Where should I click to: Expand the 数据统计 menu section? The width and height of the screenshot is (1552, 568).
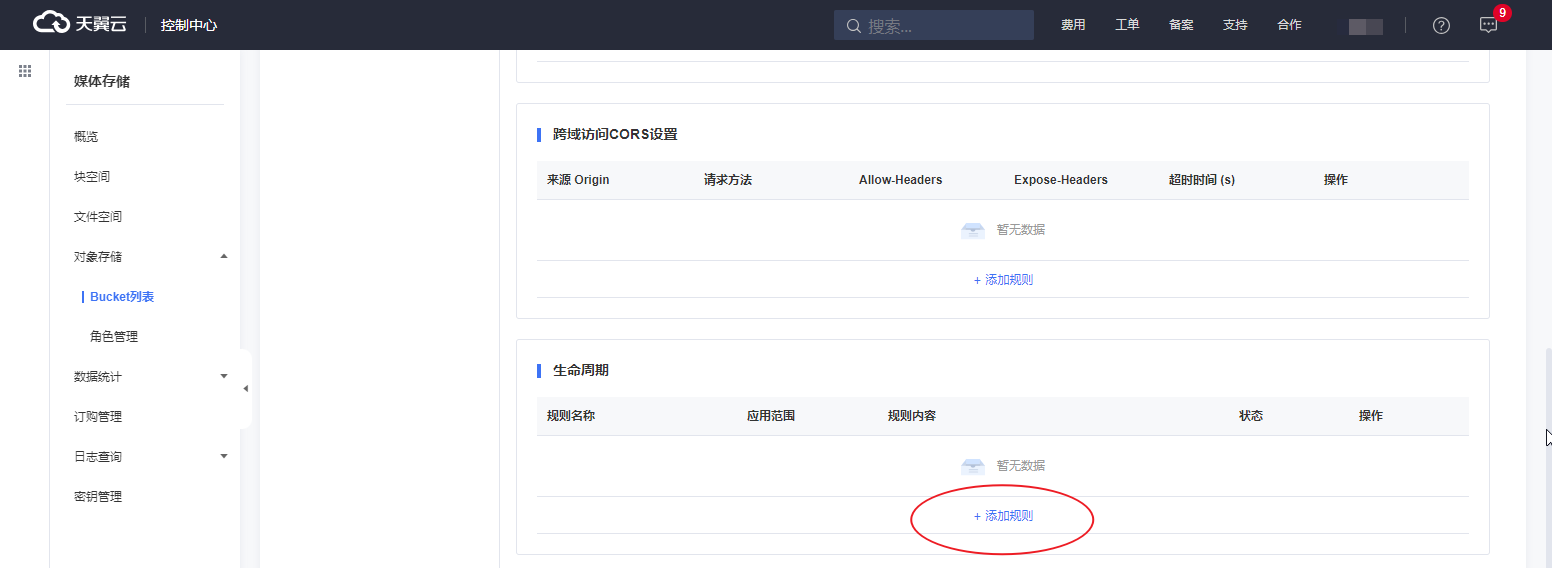[x=224, y=377]
